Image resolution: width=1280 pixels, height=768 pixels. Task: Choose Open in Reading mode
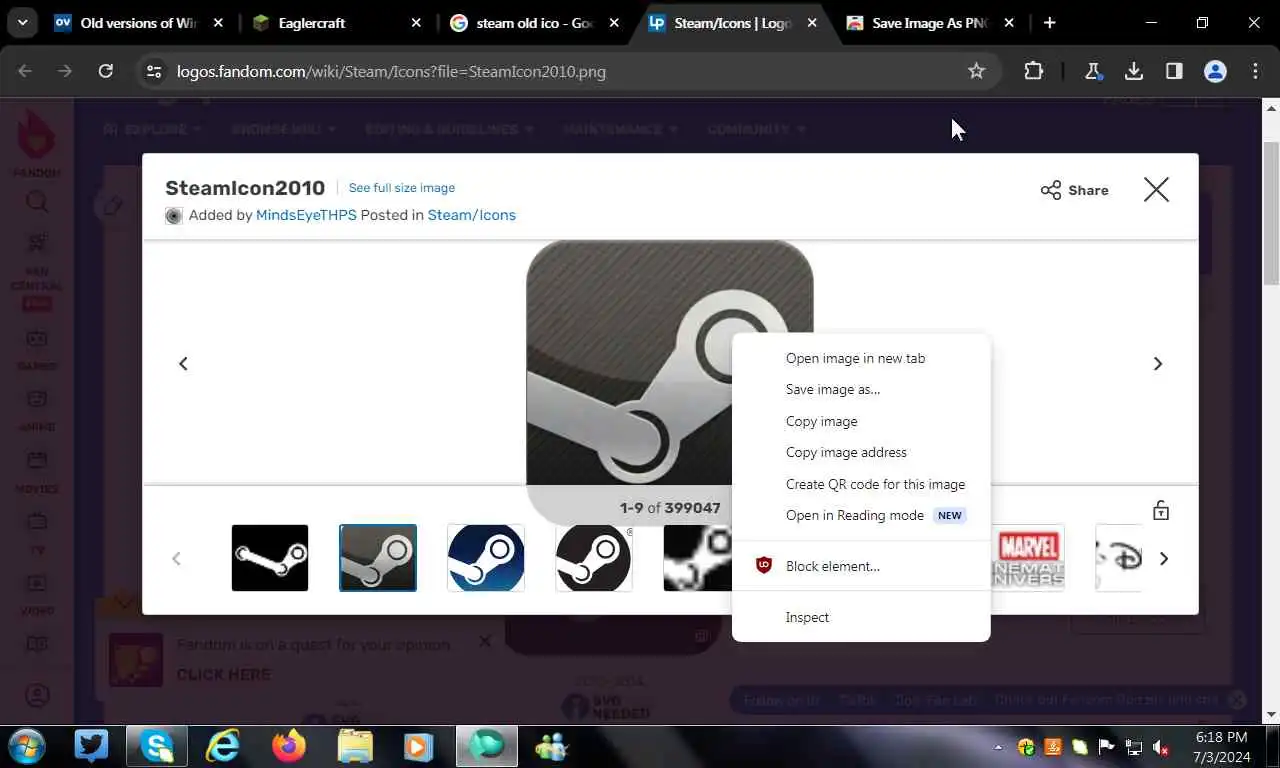(x=861, y=515)
